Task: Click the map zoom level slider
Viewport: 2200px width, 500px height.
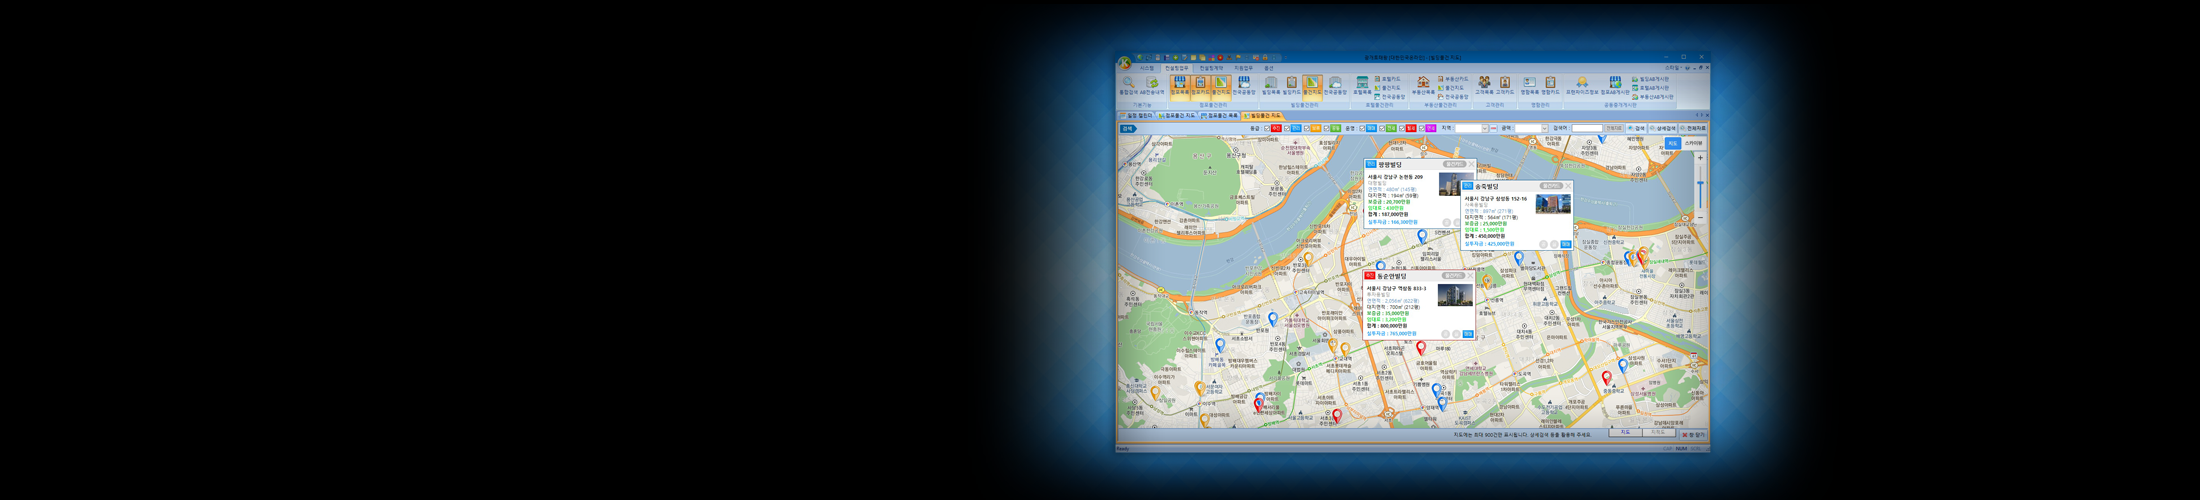Action: pyautogui.click(x=1700, y=187)
